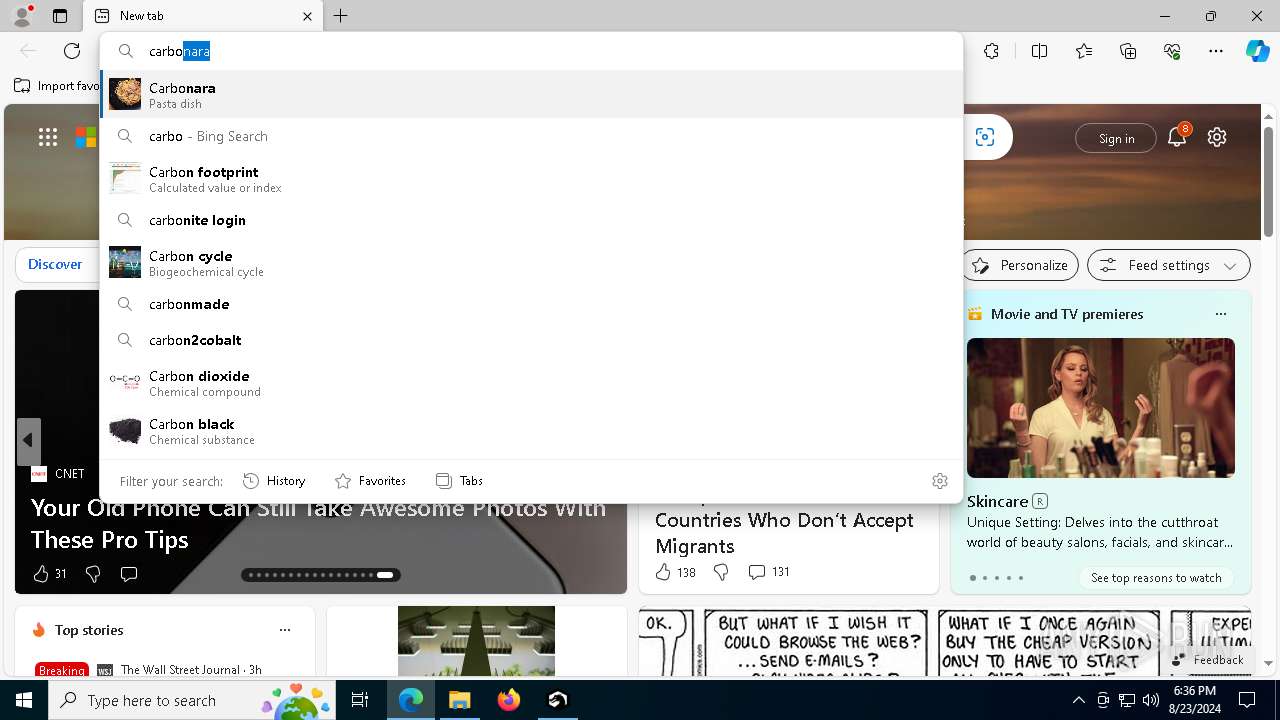Open a new tab with plus button
Viewport: 1280px width, 720px height.
pyautogui.click(x=341, y=16)
